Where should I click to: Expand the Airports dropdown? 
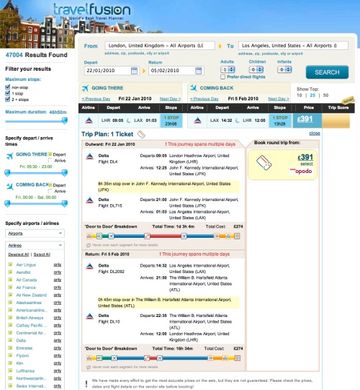pos(35,234)
